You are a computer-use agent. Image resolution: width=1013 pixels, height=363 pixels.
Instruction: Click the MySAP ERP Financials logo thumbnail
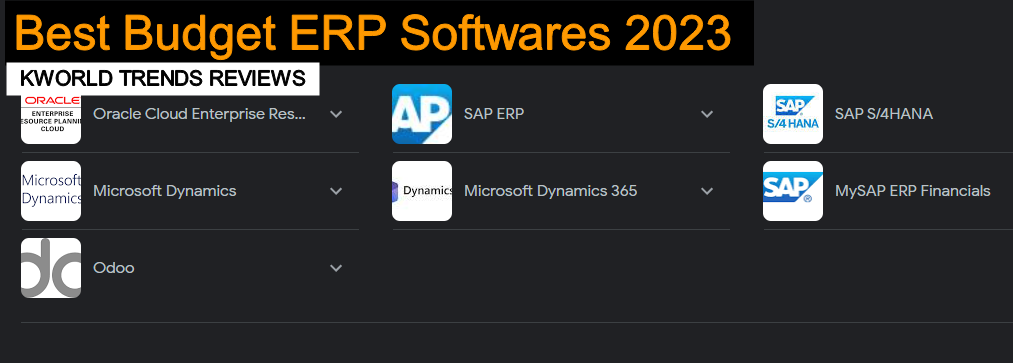point(793,191)
